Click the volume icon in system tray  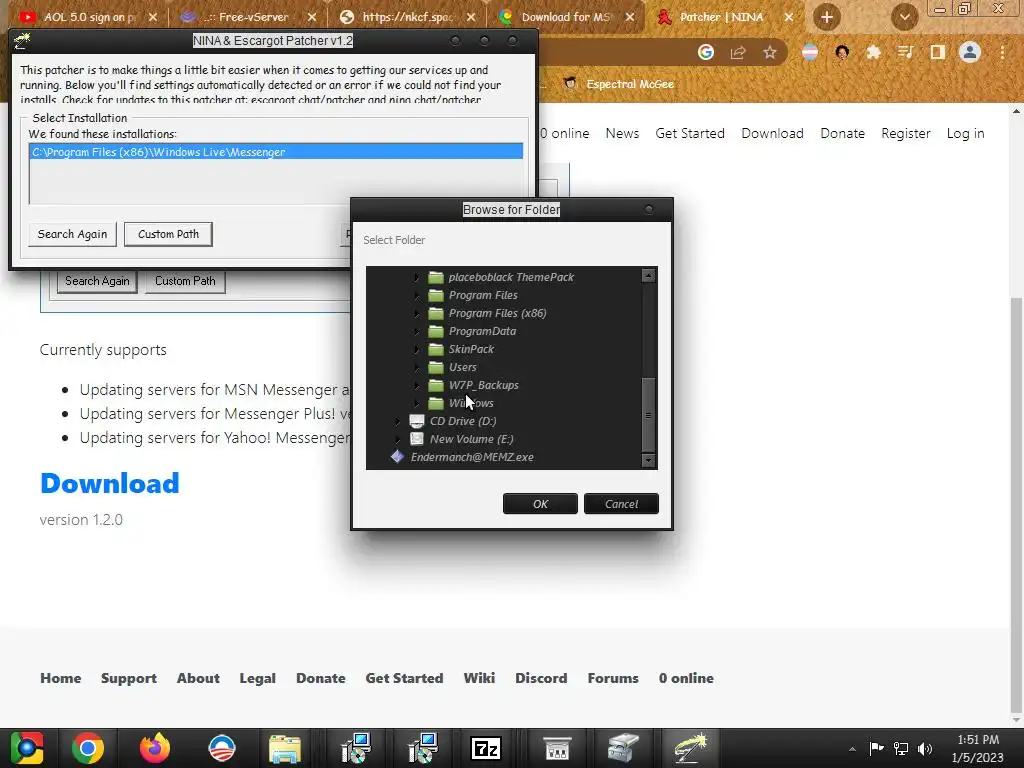tap(925, 748)
